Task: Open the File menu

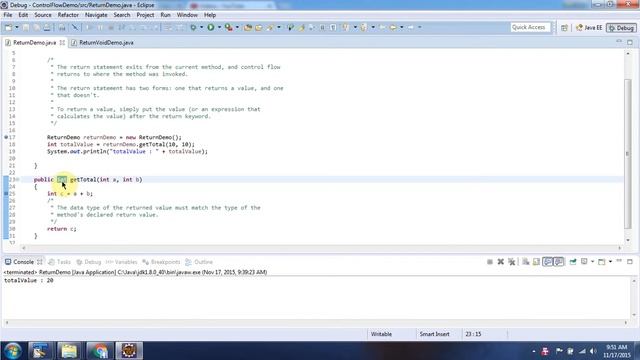Action: click(8, 15)
